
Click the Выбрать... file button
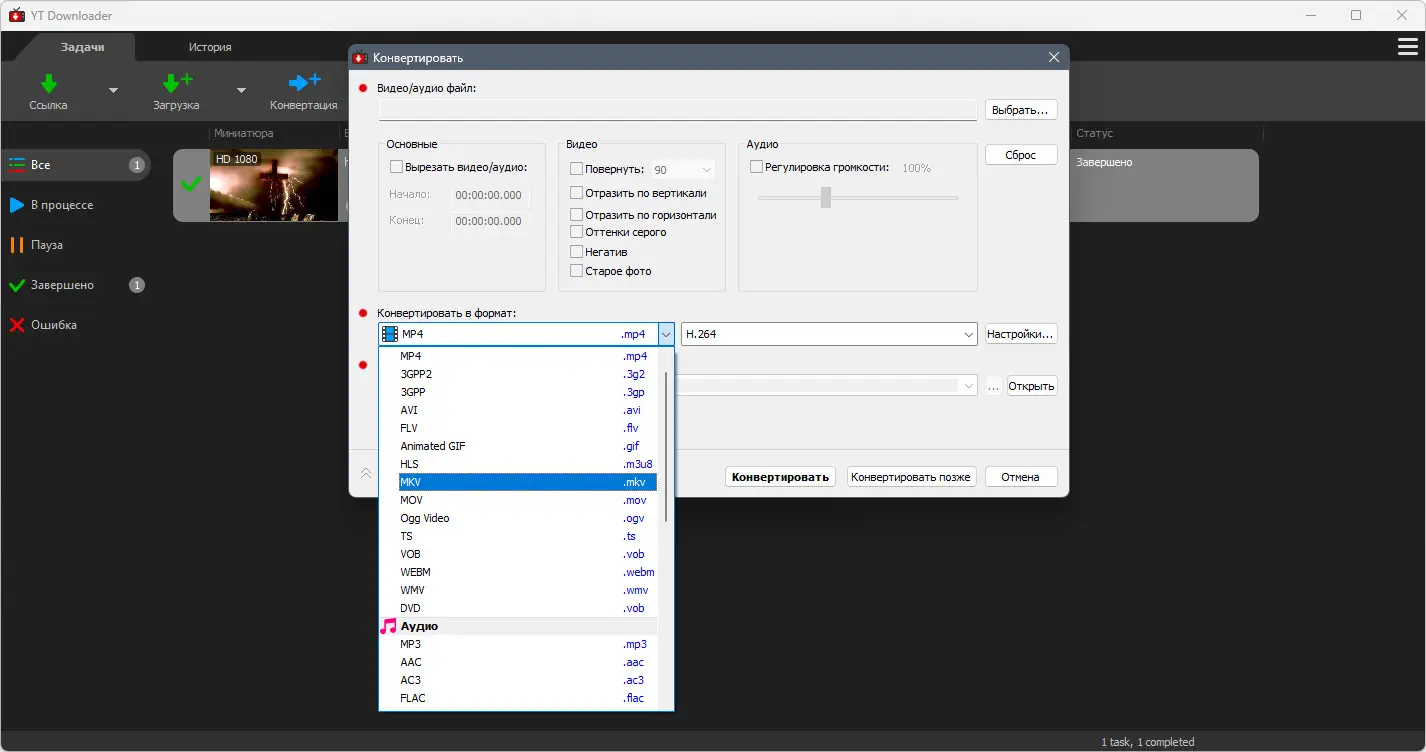[1021, 110]
